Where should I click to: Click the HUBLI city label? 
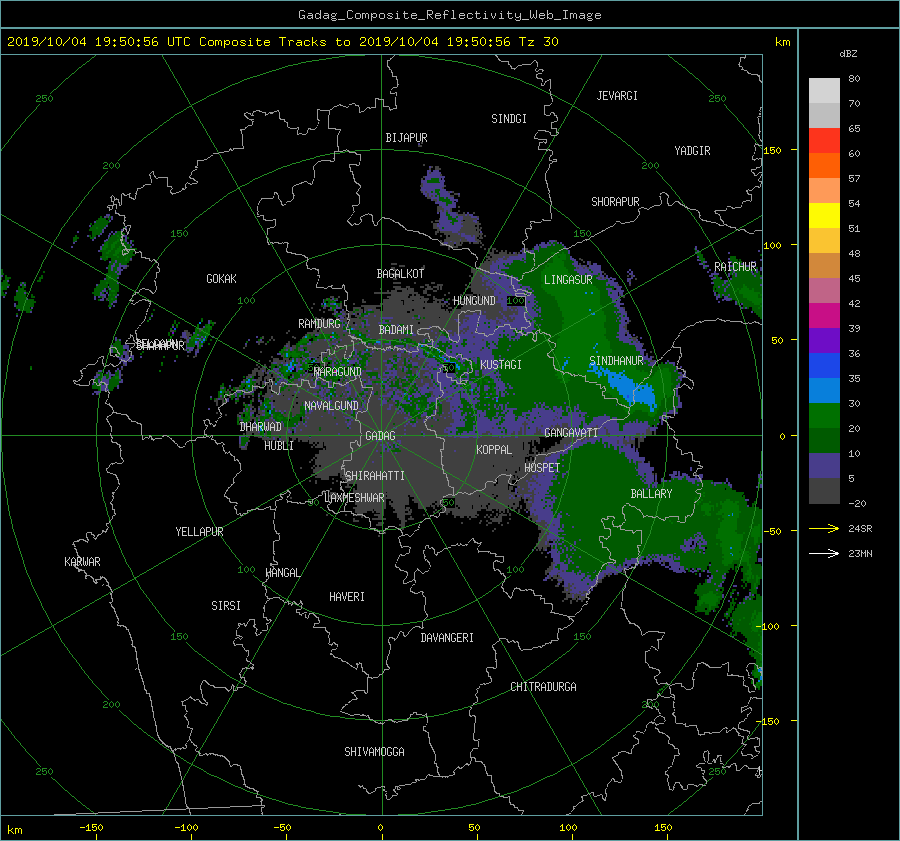click(279, 445)
